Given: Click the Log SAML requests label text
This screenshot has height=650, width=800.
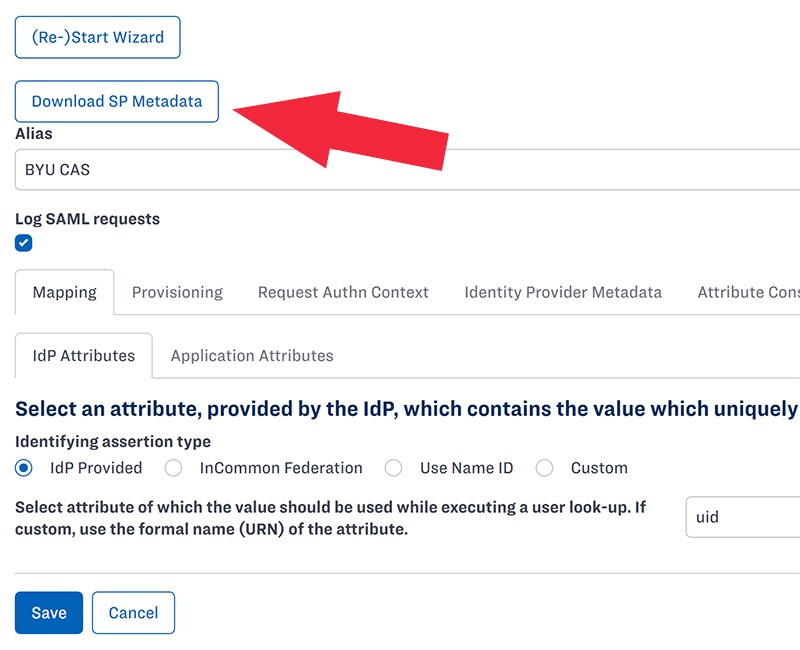Looking at the screenshot, I should click(87, 219).
